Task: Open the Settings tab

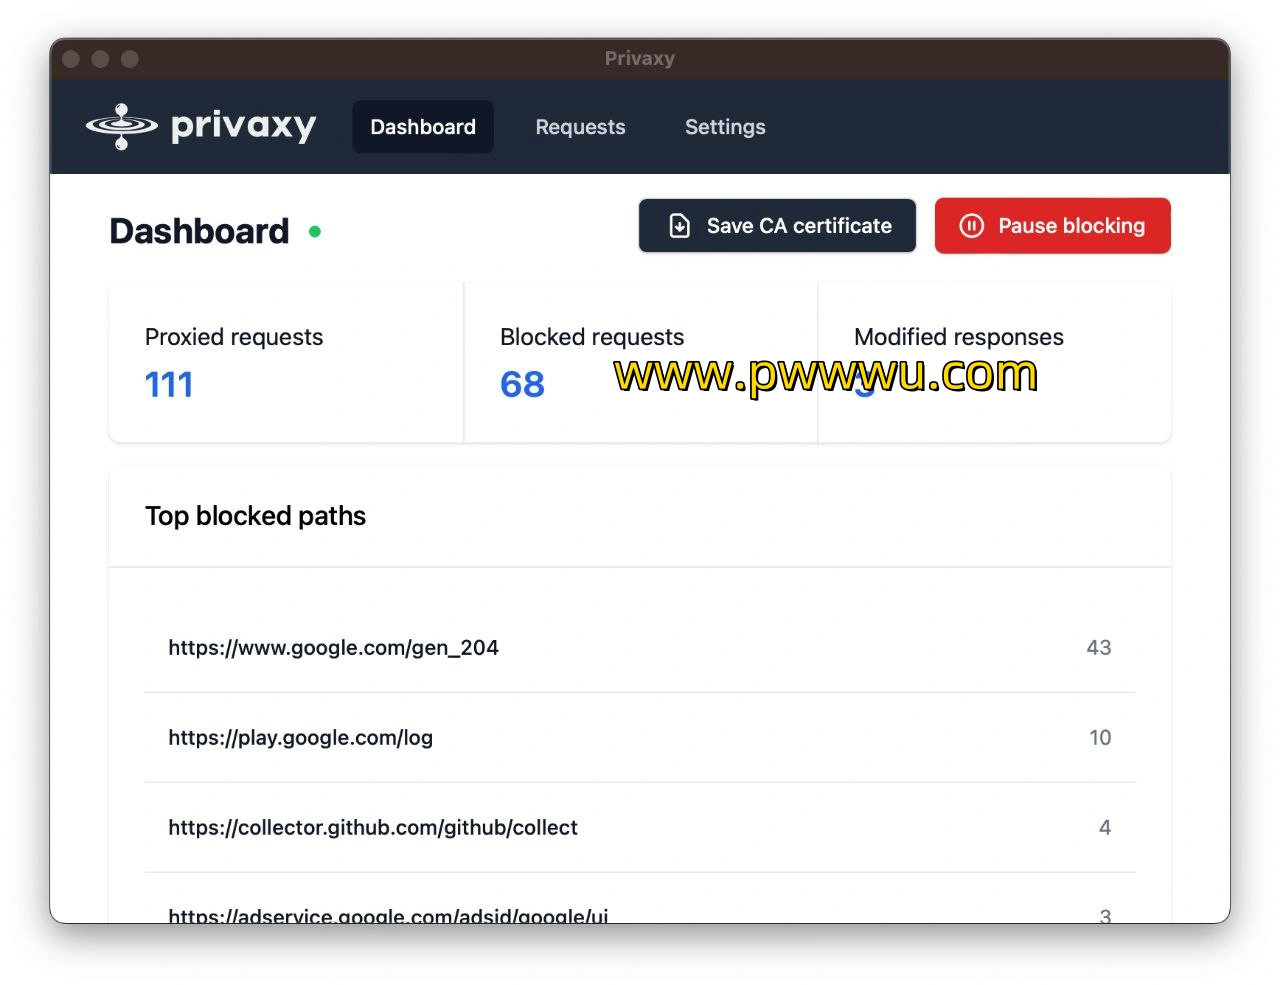Action: tap(725, 127)
